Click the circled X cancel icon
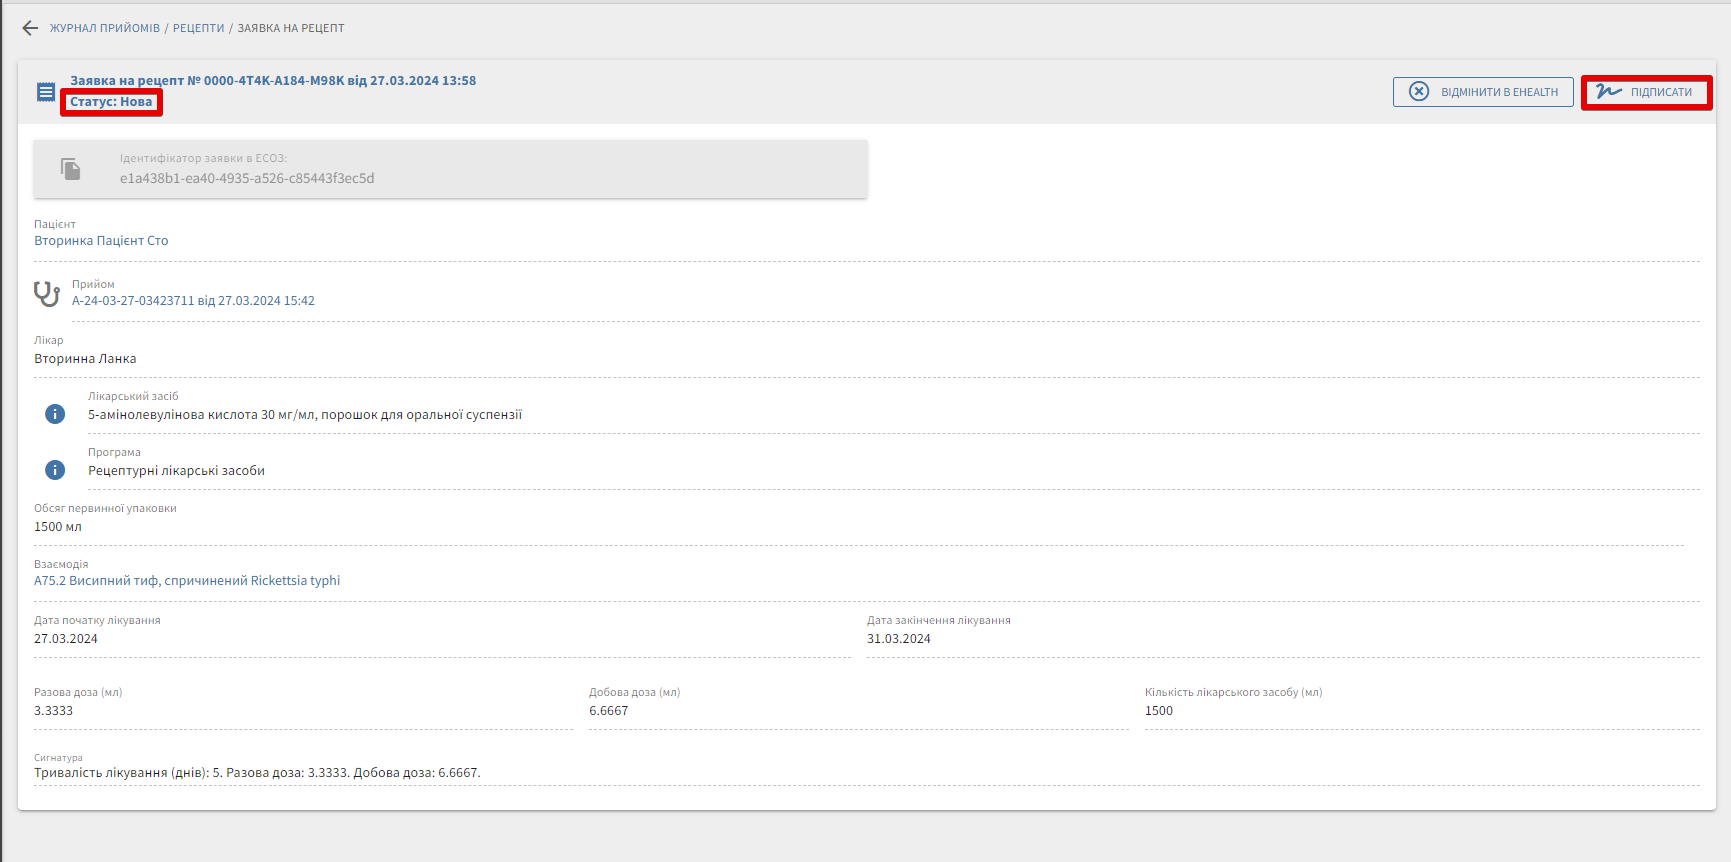Viewport: 1731px width, 862px height. [1419, 92]
